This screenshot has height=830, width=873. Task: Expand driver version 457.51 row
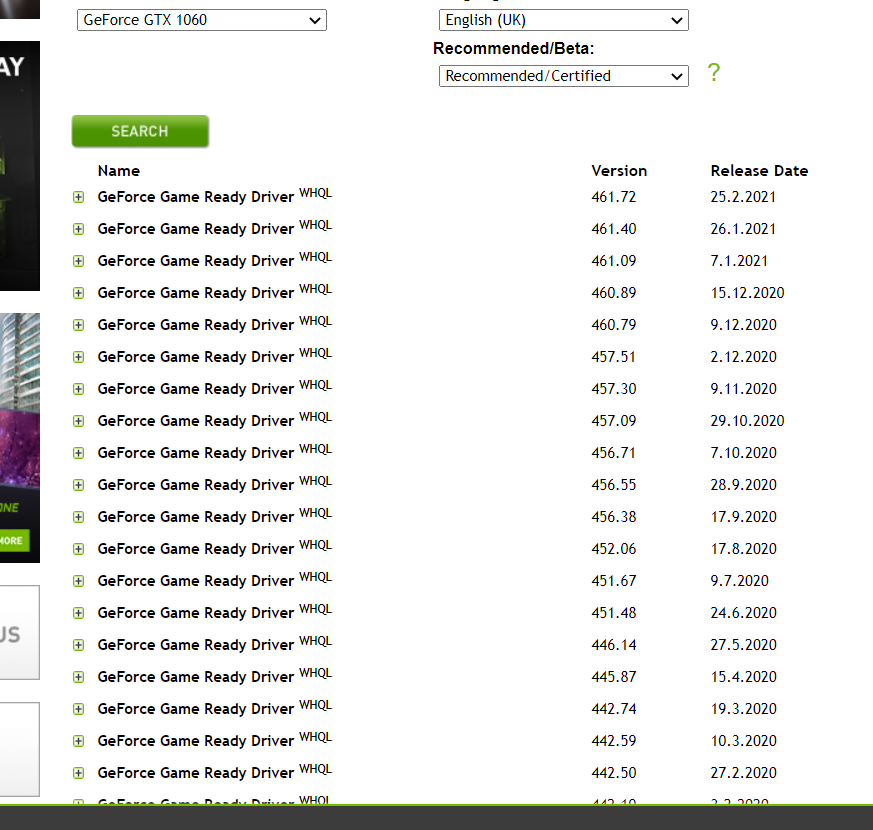(79, 357)
